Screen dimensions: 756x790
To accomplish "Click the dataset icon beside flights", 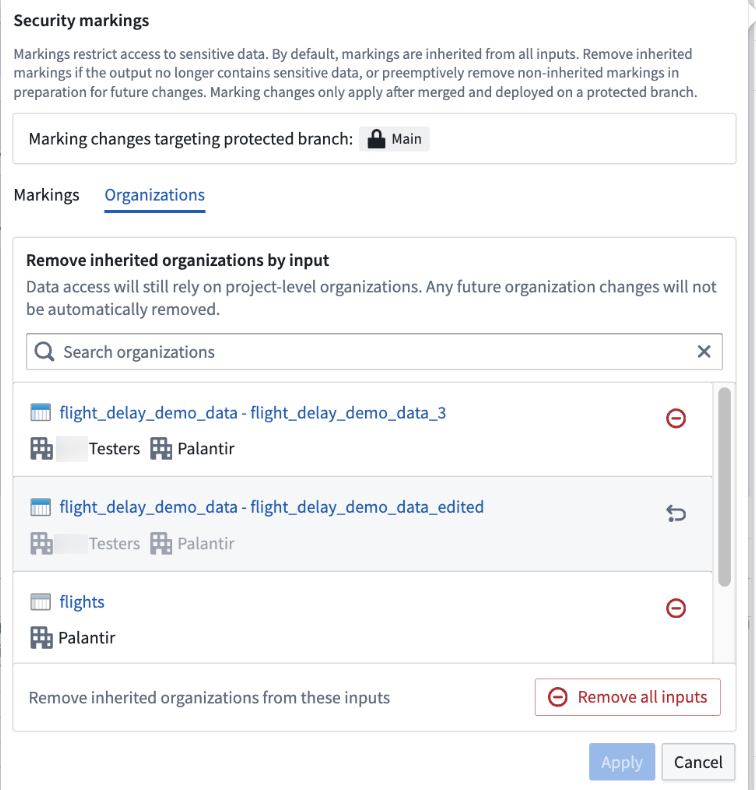I will [x=41, y=602].
